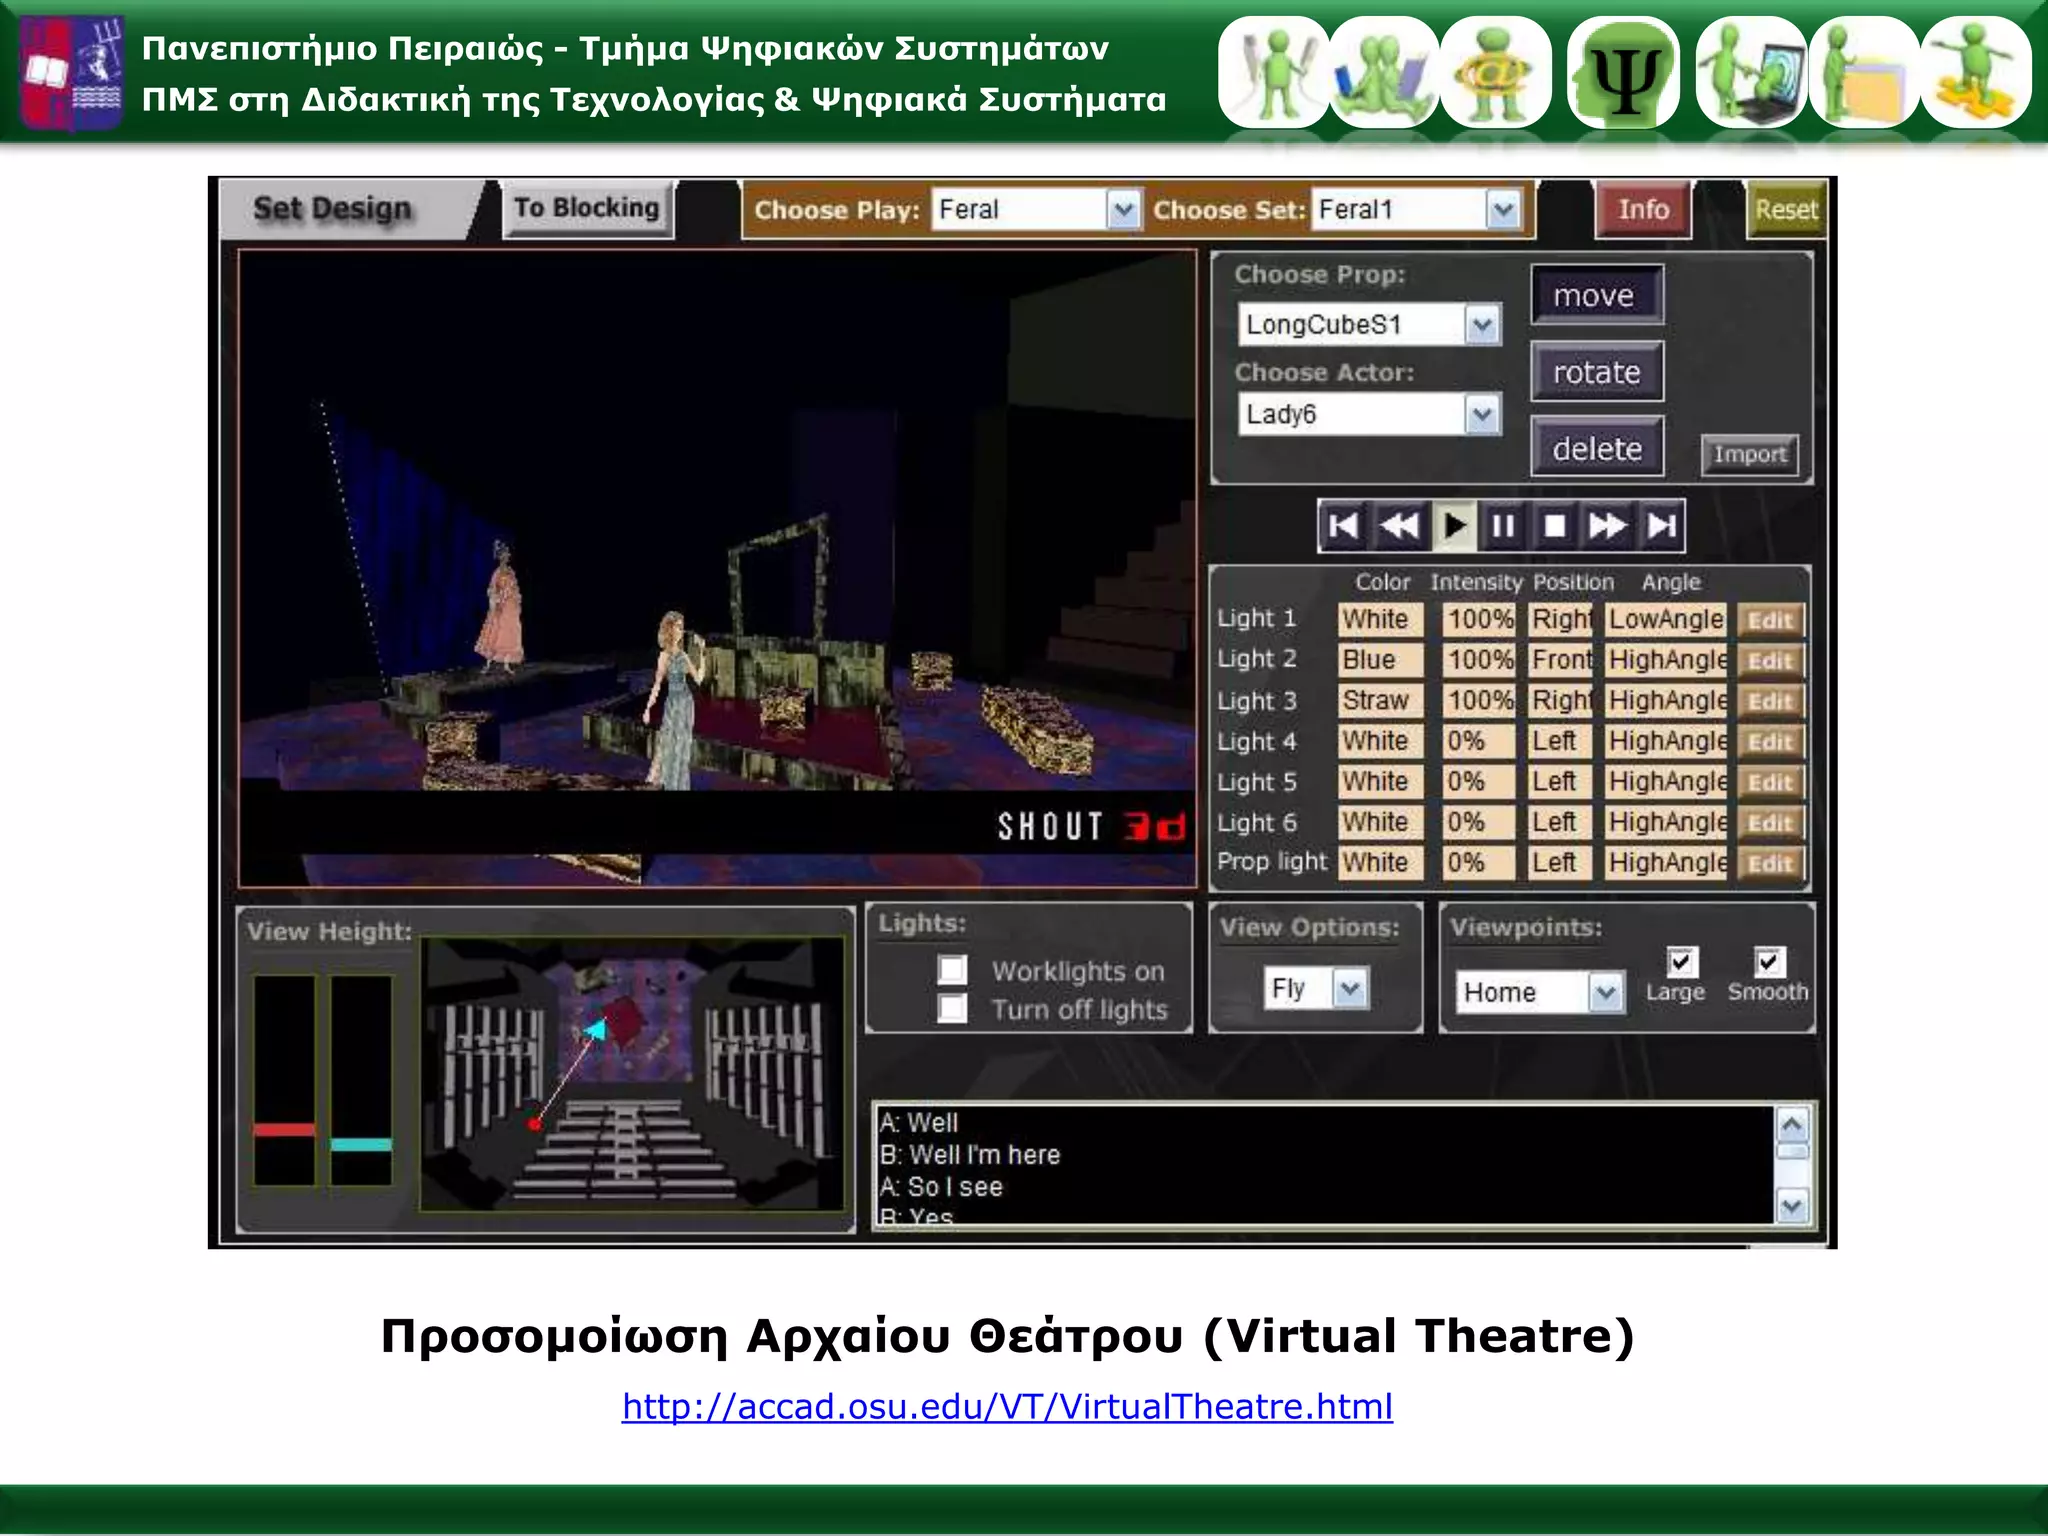Click the Fast Forward playback button
2048x1536 pixels.
1607,526
